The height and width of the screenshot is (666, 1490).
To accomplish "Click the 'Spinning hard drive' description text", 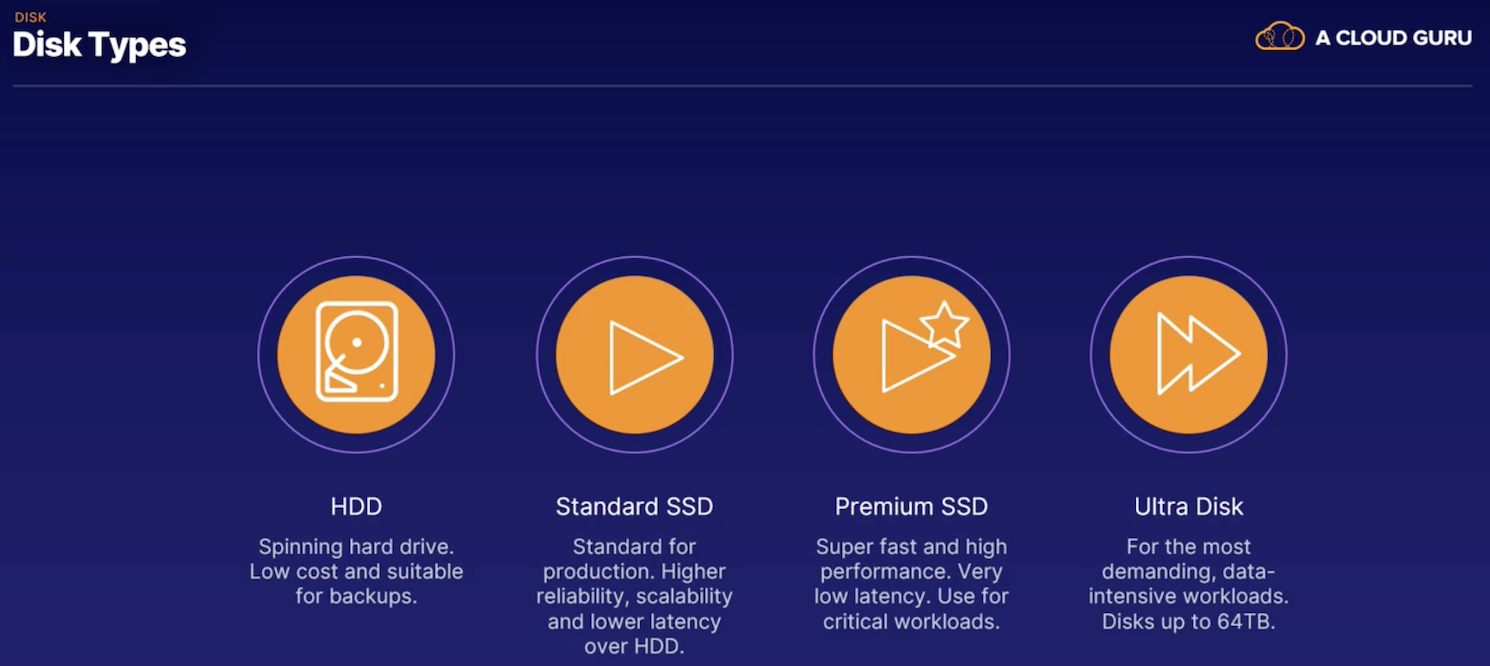I will (x=356, y=547).
